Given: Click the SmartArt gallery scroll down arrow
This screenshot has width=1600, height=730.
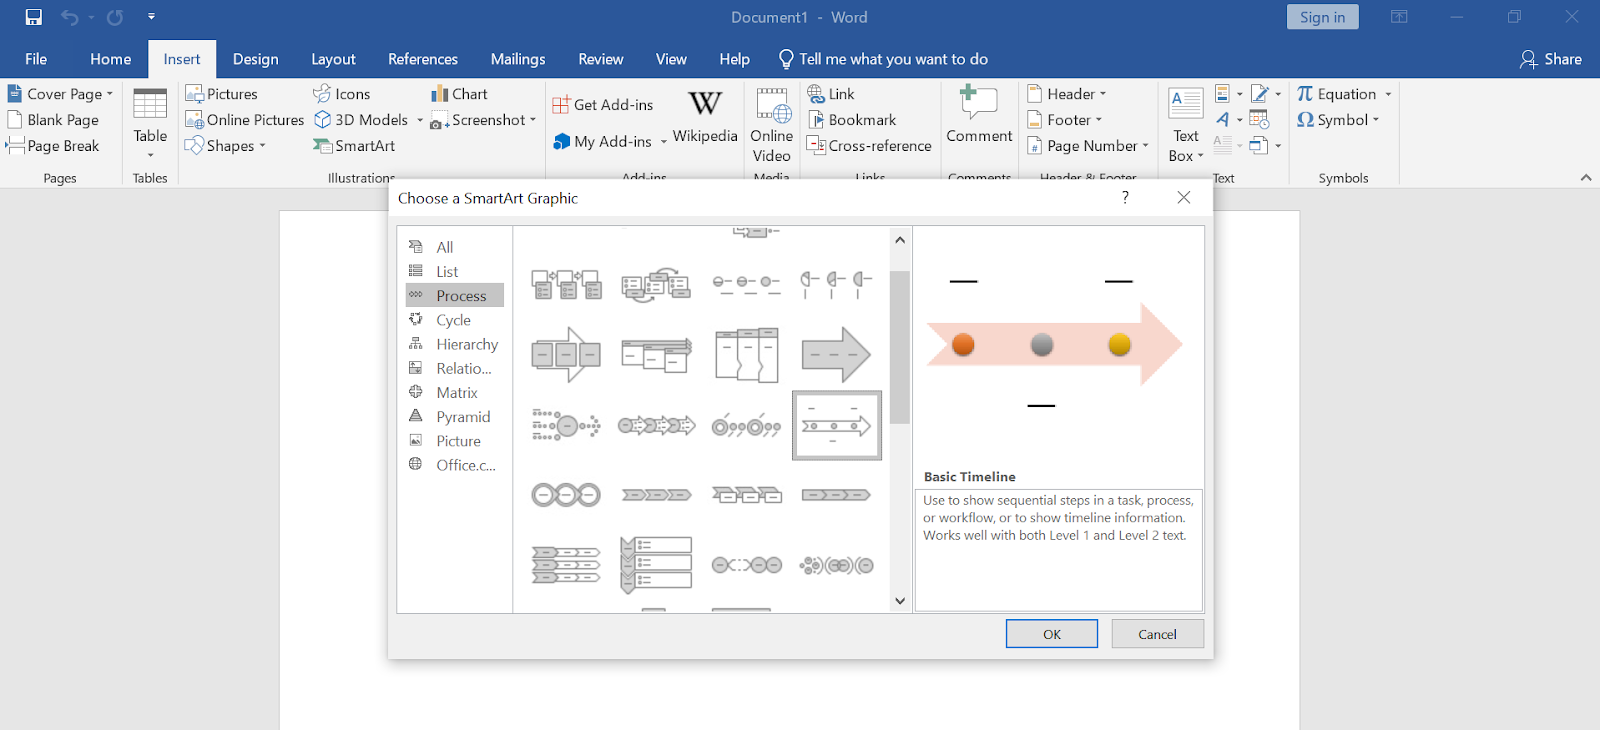Looking at the screenshot, I should coord(900,601).
